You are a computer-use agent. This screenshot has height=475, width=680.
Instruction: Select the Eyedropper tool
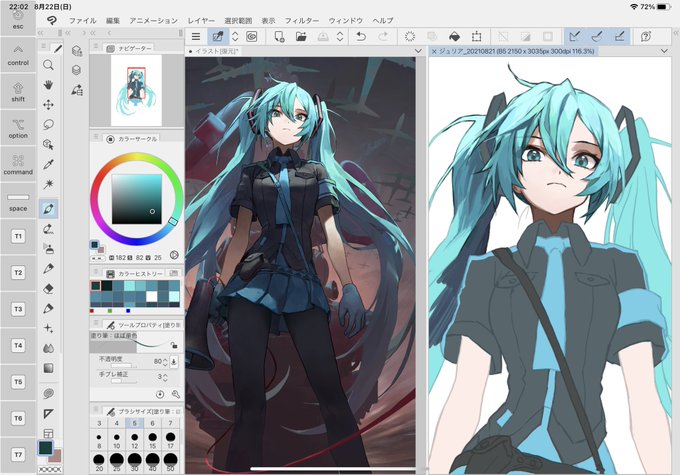click(48, 164)
